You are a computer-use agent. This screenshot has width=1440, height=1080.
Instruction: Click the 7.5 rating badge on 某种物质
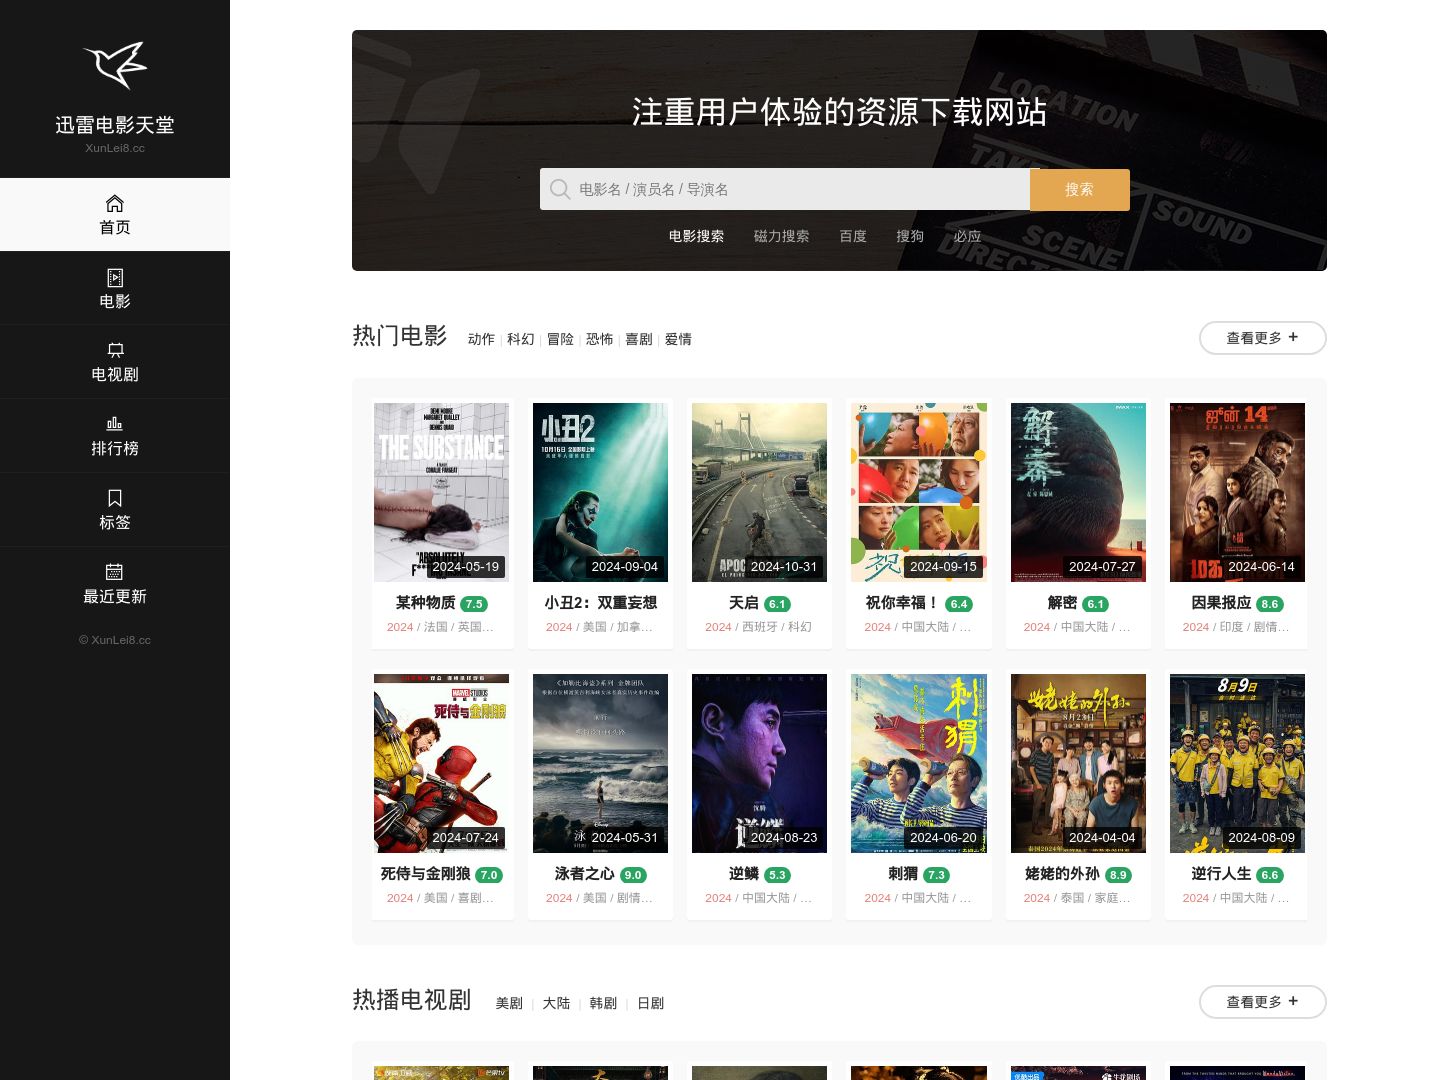pyautogui.click(x=474, y=604)
